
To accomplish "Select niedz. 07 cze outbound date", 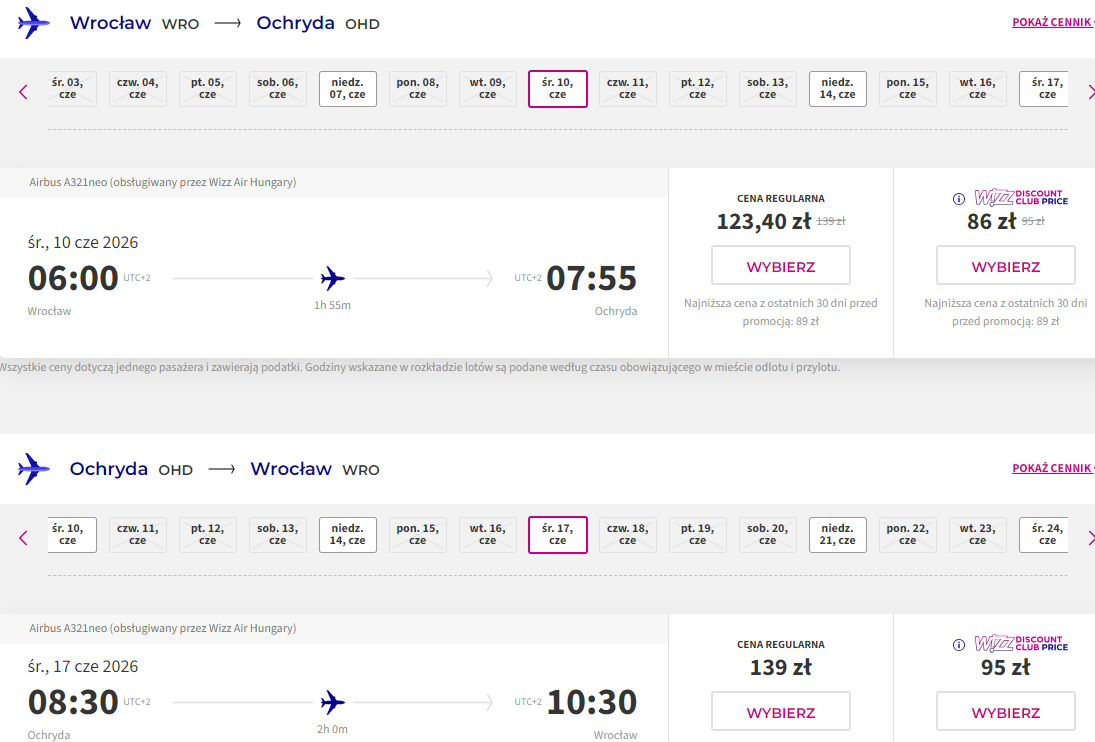I will [x=348, y=89].
